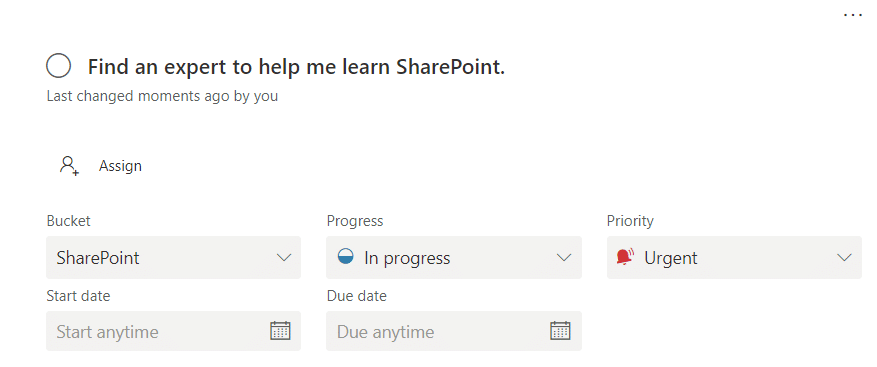Image resolution: width=877 pixels, height=367 pixels.
Task: Click the red Urgent bell icon
Action: [625, 257]
